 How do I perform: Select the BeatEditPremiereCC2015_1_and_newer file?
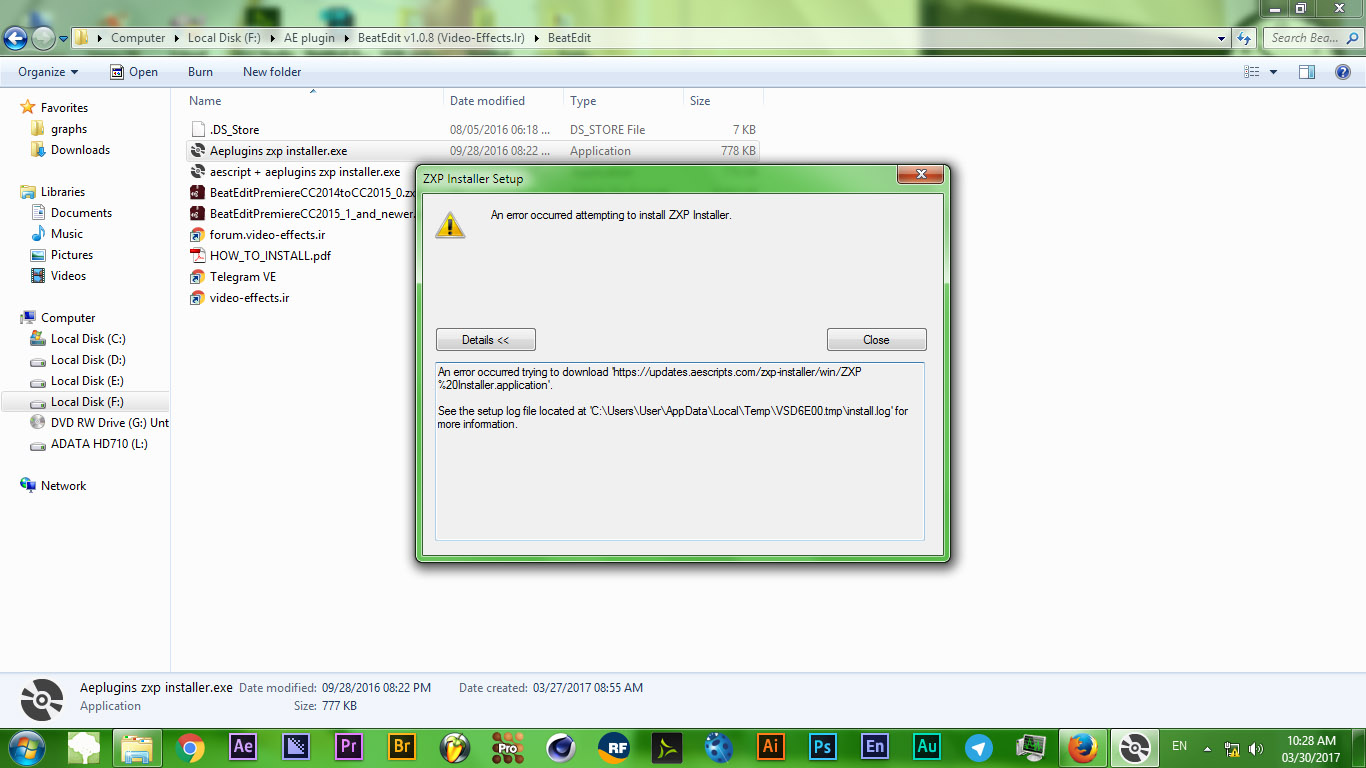(x=301, y=214)
